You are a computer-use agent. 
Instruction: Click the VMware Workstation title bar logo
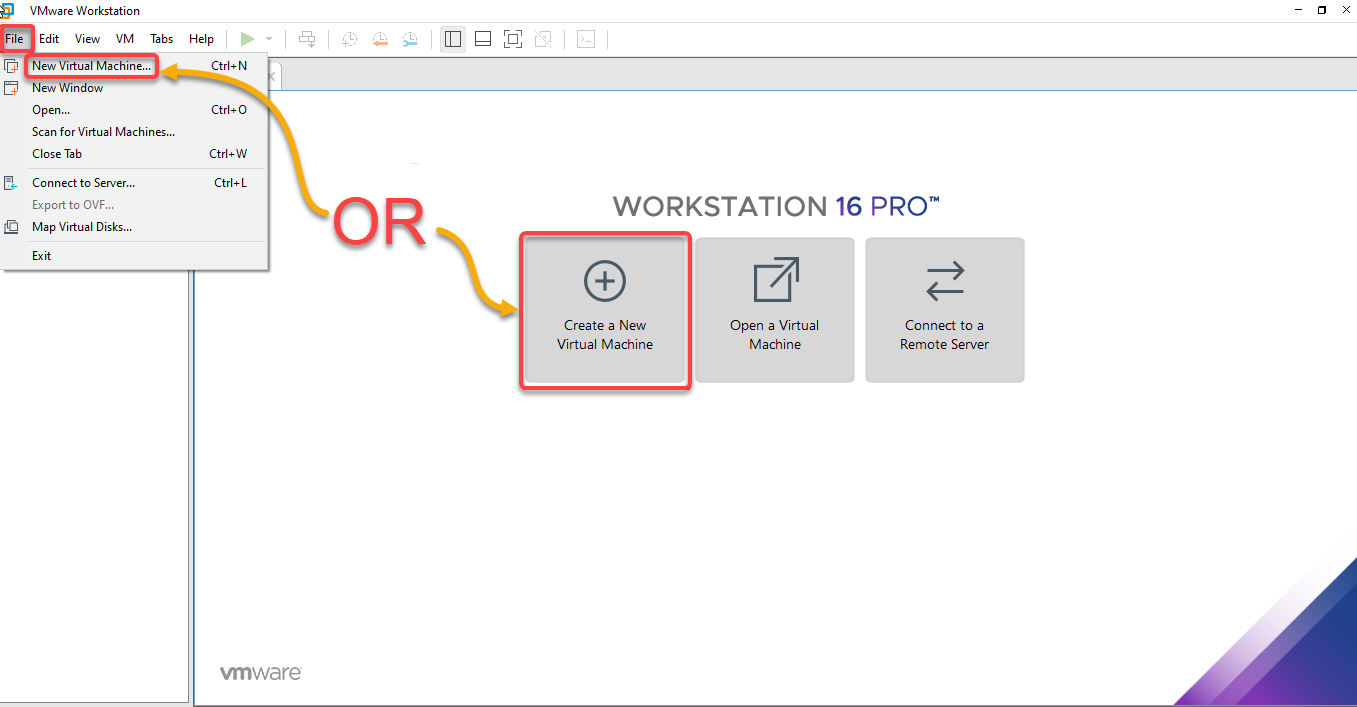coord(7,11)
